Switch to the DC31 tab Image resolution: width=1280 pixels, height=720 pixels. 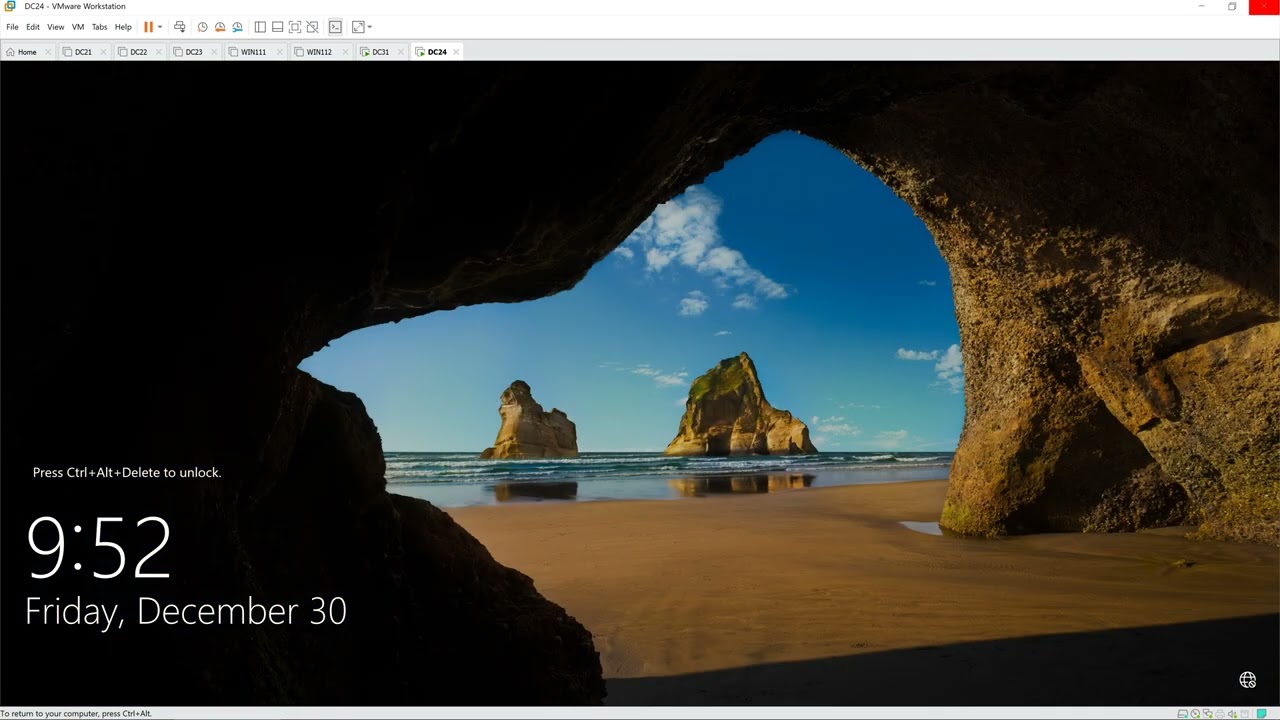coord(380,52)
